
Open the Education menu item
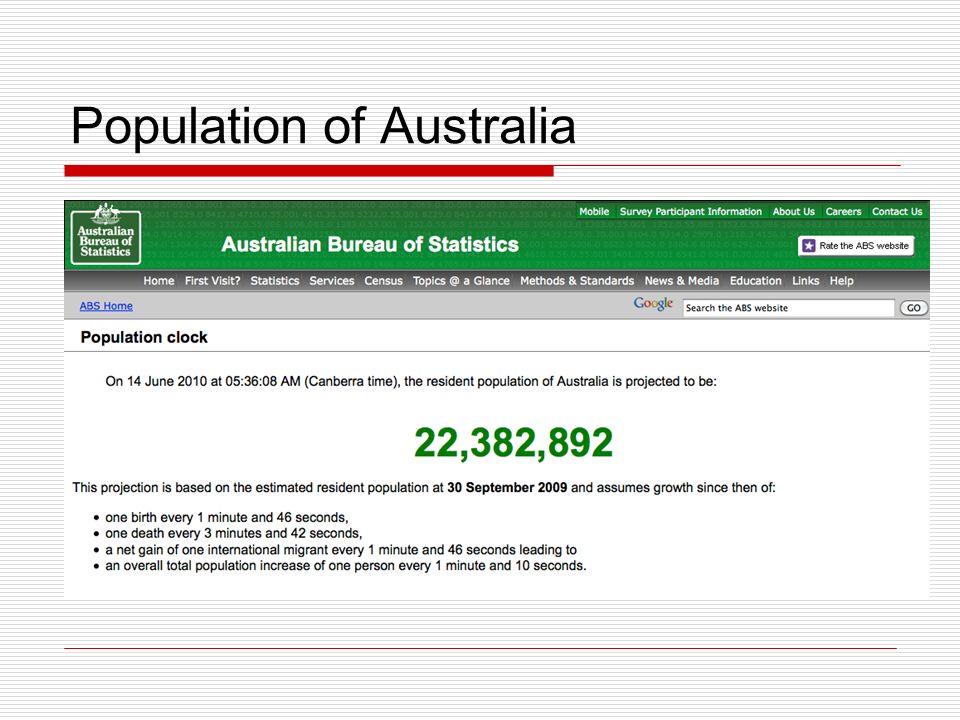756,280
